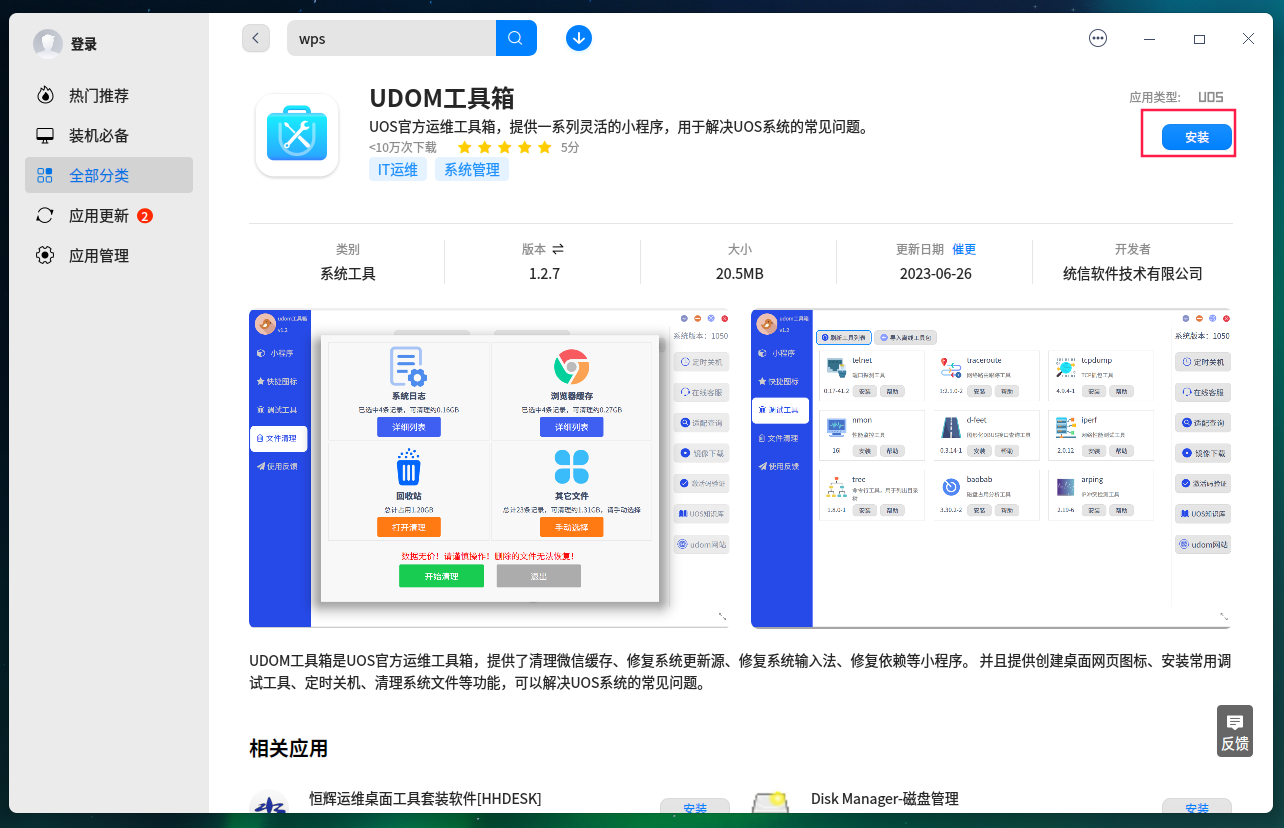Screen dimensions: 1284x828
Task: Click the blue search magnifier icon
Action: click(x=515, y=37)
